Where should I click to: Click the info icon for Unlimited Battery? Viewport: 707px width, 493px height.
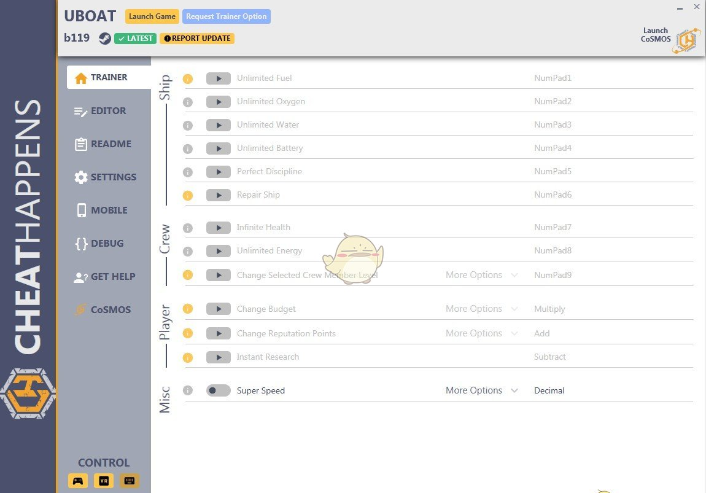click(188, 149)
